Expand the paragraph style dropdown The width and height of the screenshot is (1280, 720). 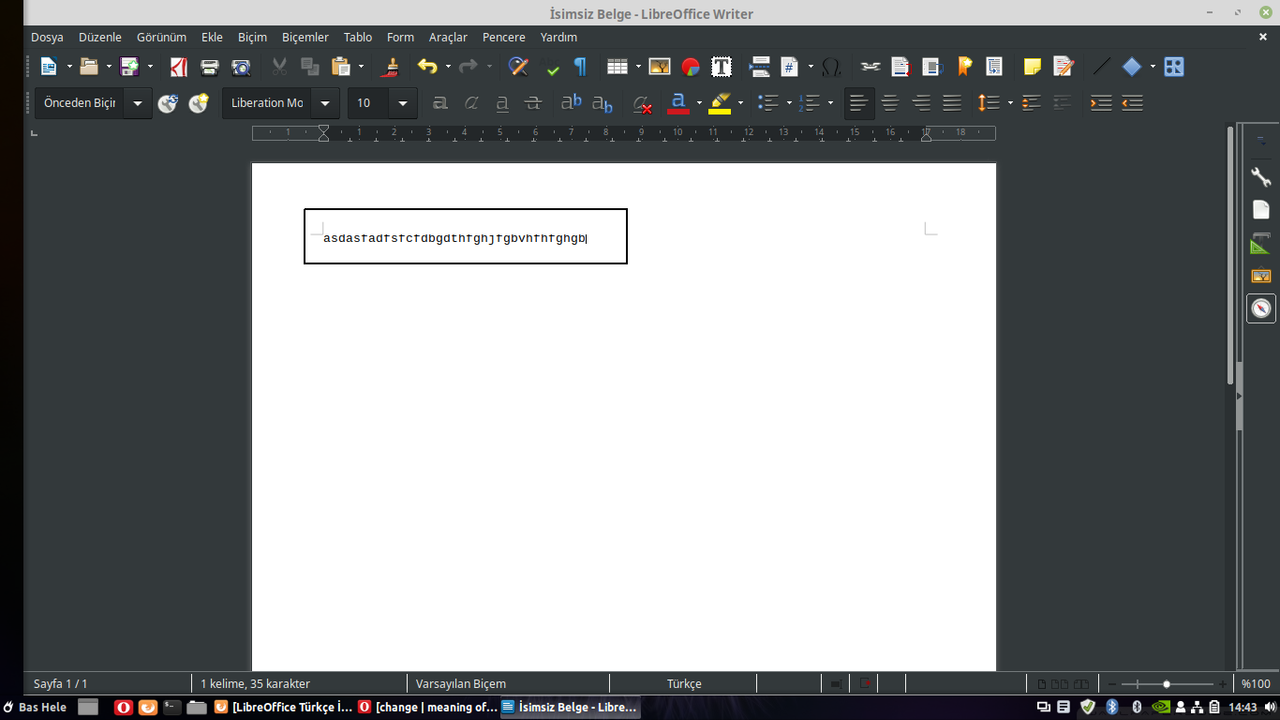tap(137, 103)
